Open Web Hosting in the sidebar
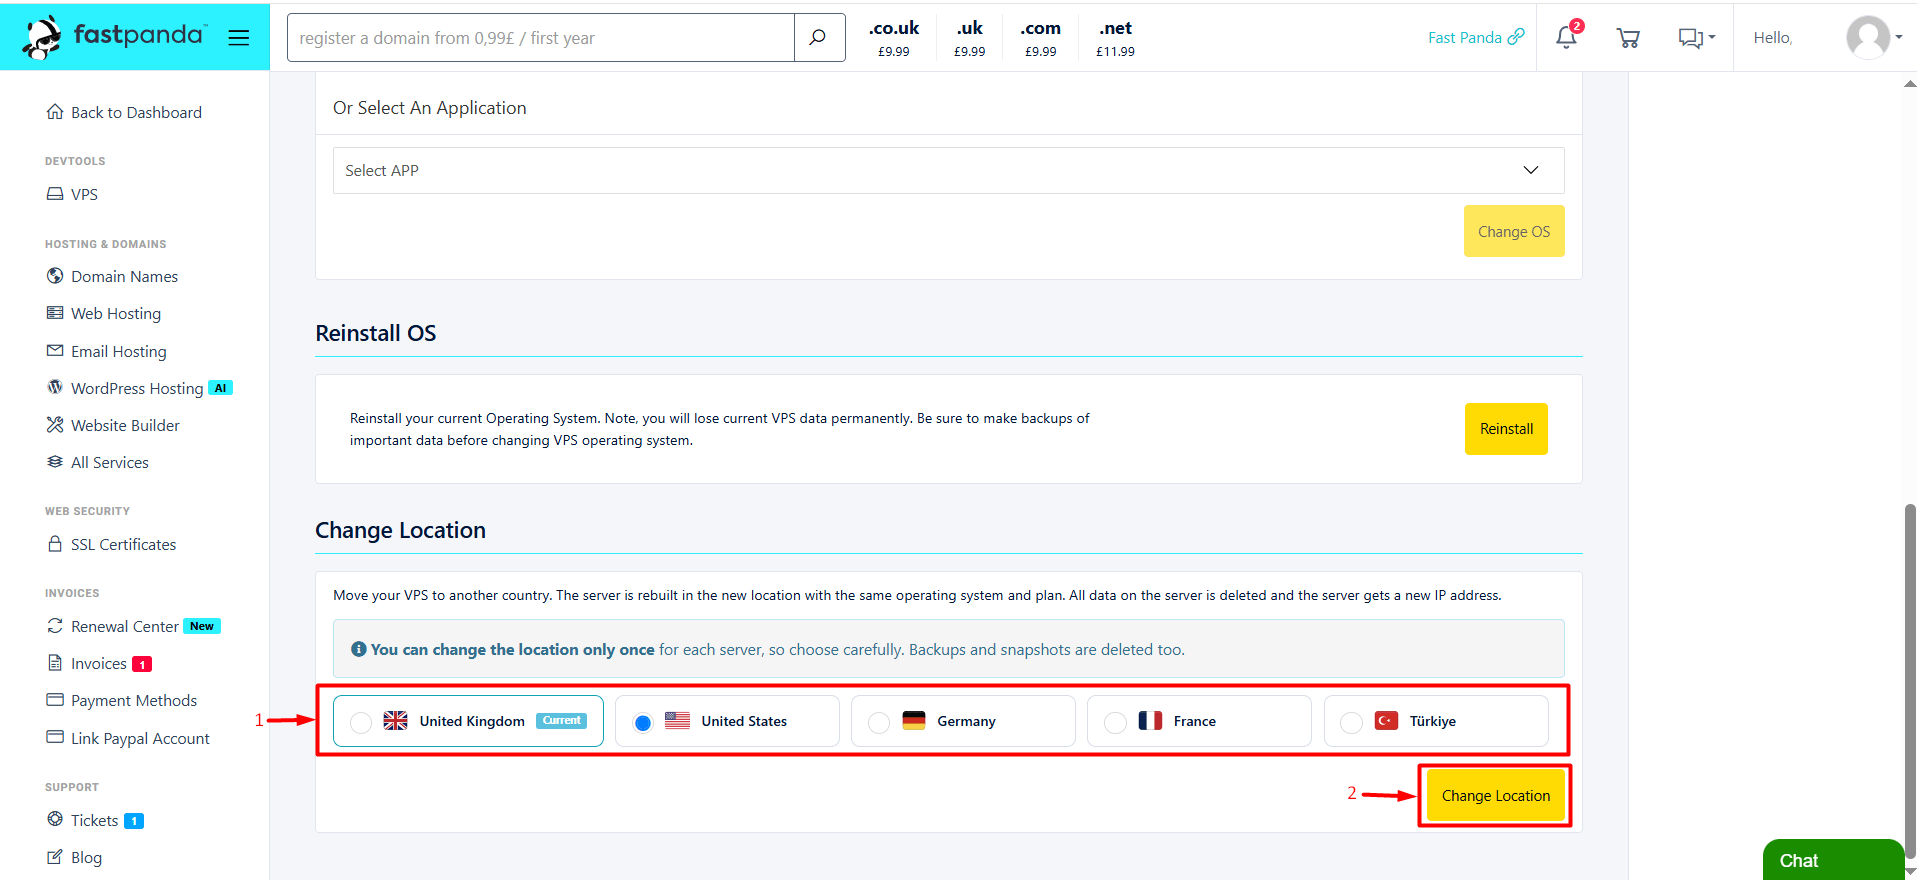The image size is (1917, 880). click(x=103, y=314)
